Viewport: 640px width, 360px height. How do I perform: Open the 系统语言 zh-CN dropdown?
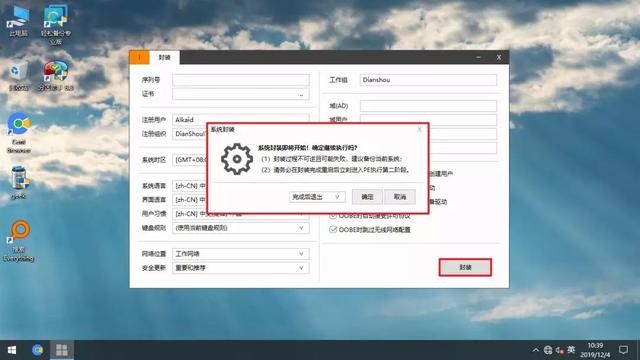tap(190, 186)
